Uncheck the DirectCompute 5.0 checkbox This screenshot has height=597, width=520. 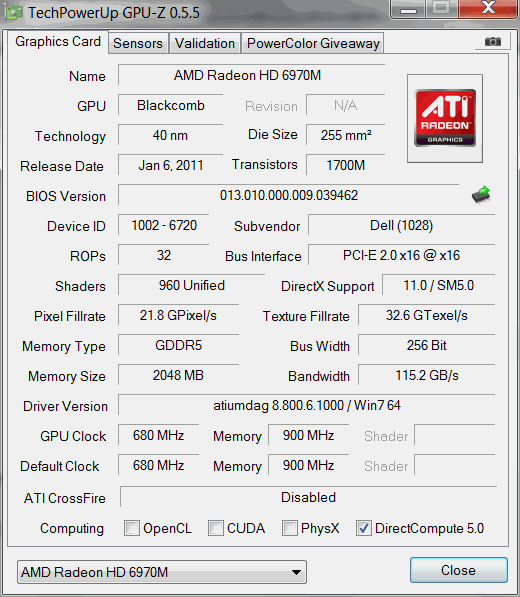[364, 528]
